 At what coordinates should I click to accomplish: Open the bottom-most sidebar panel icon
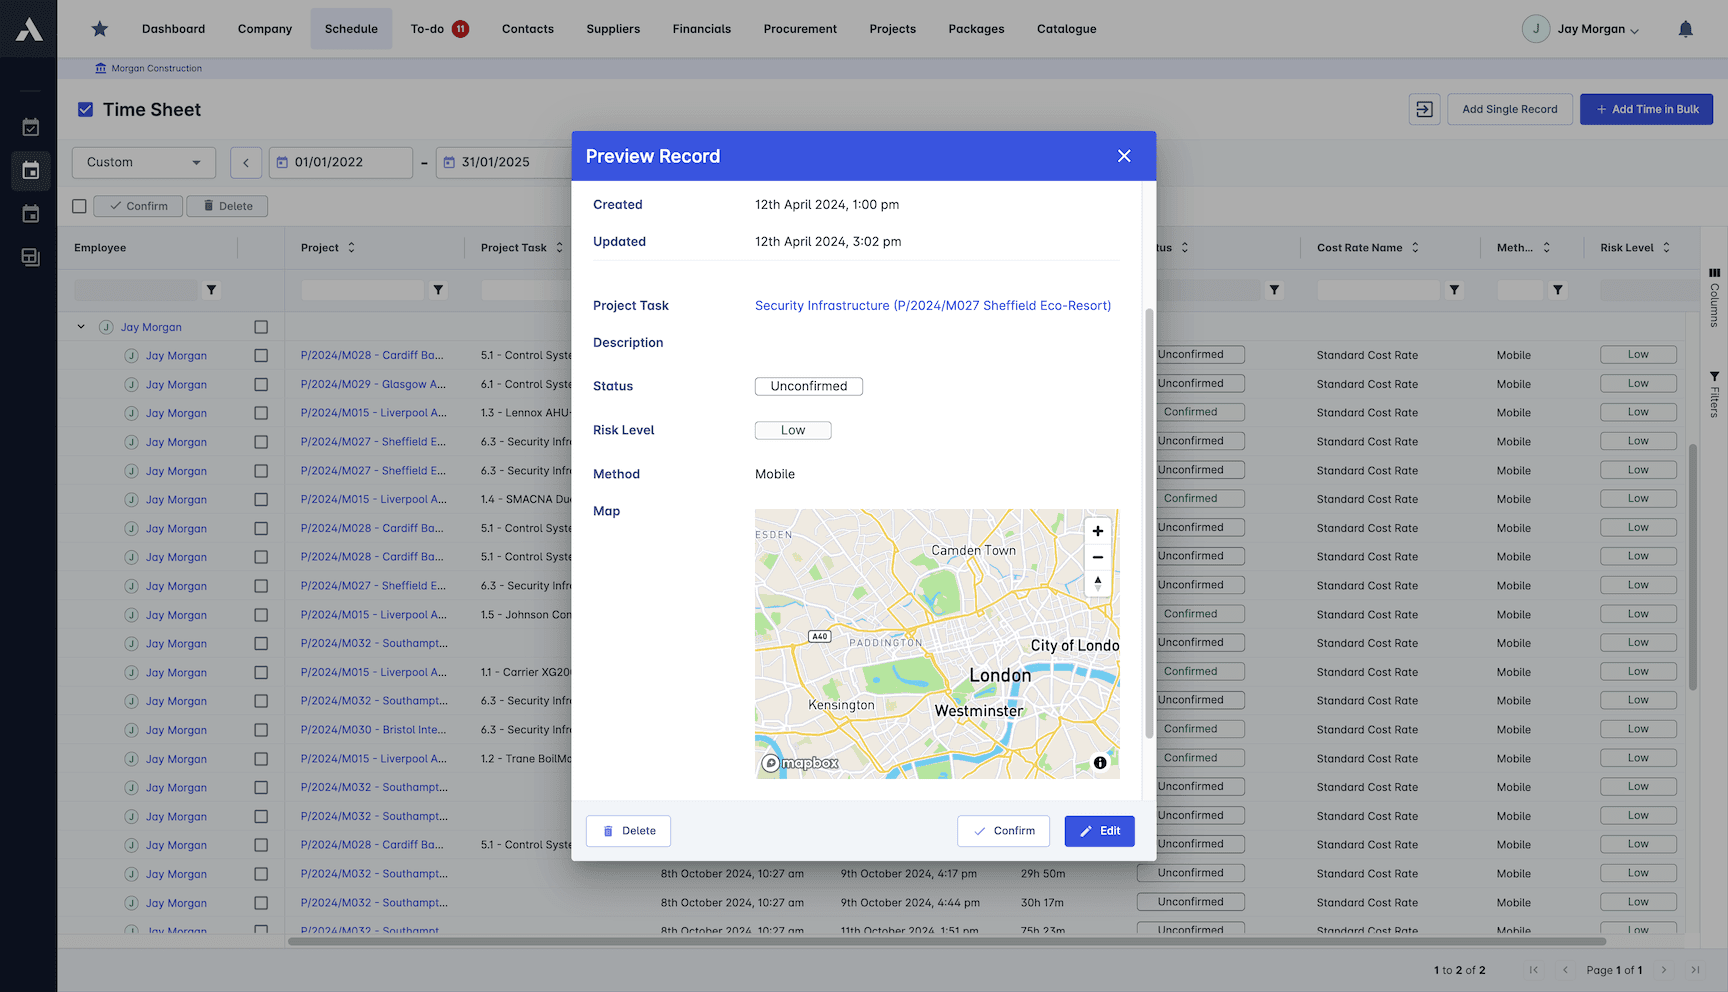(30, 257)
